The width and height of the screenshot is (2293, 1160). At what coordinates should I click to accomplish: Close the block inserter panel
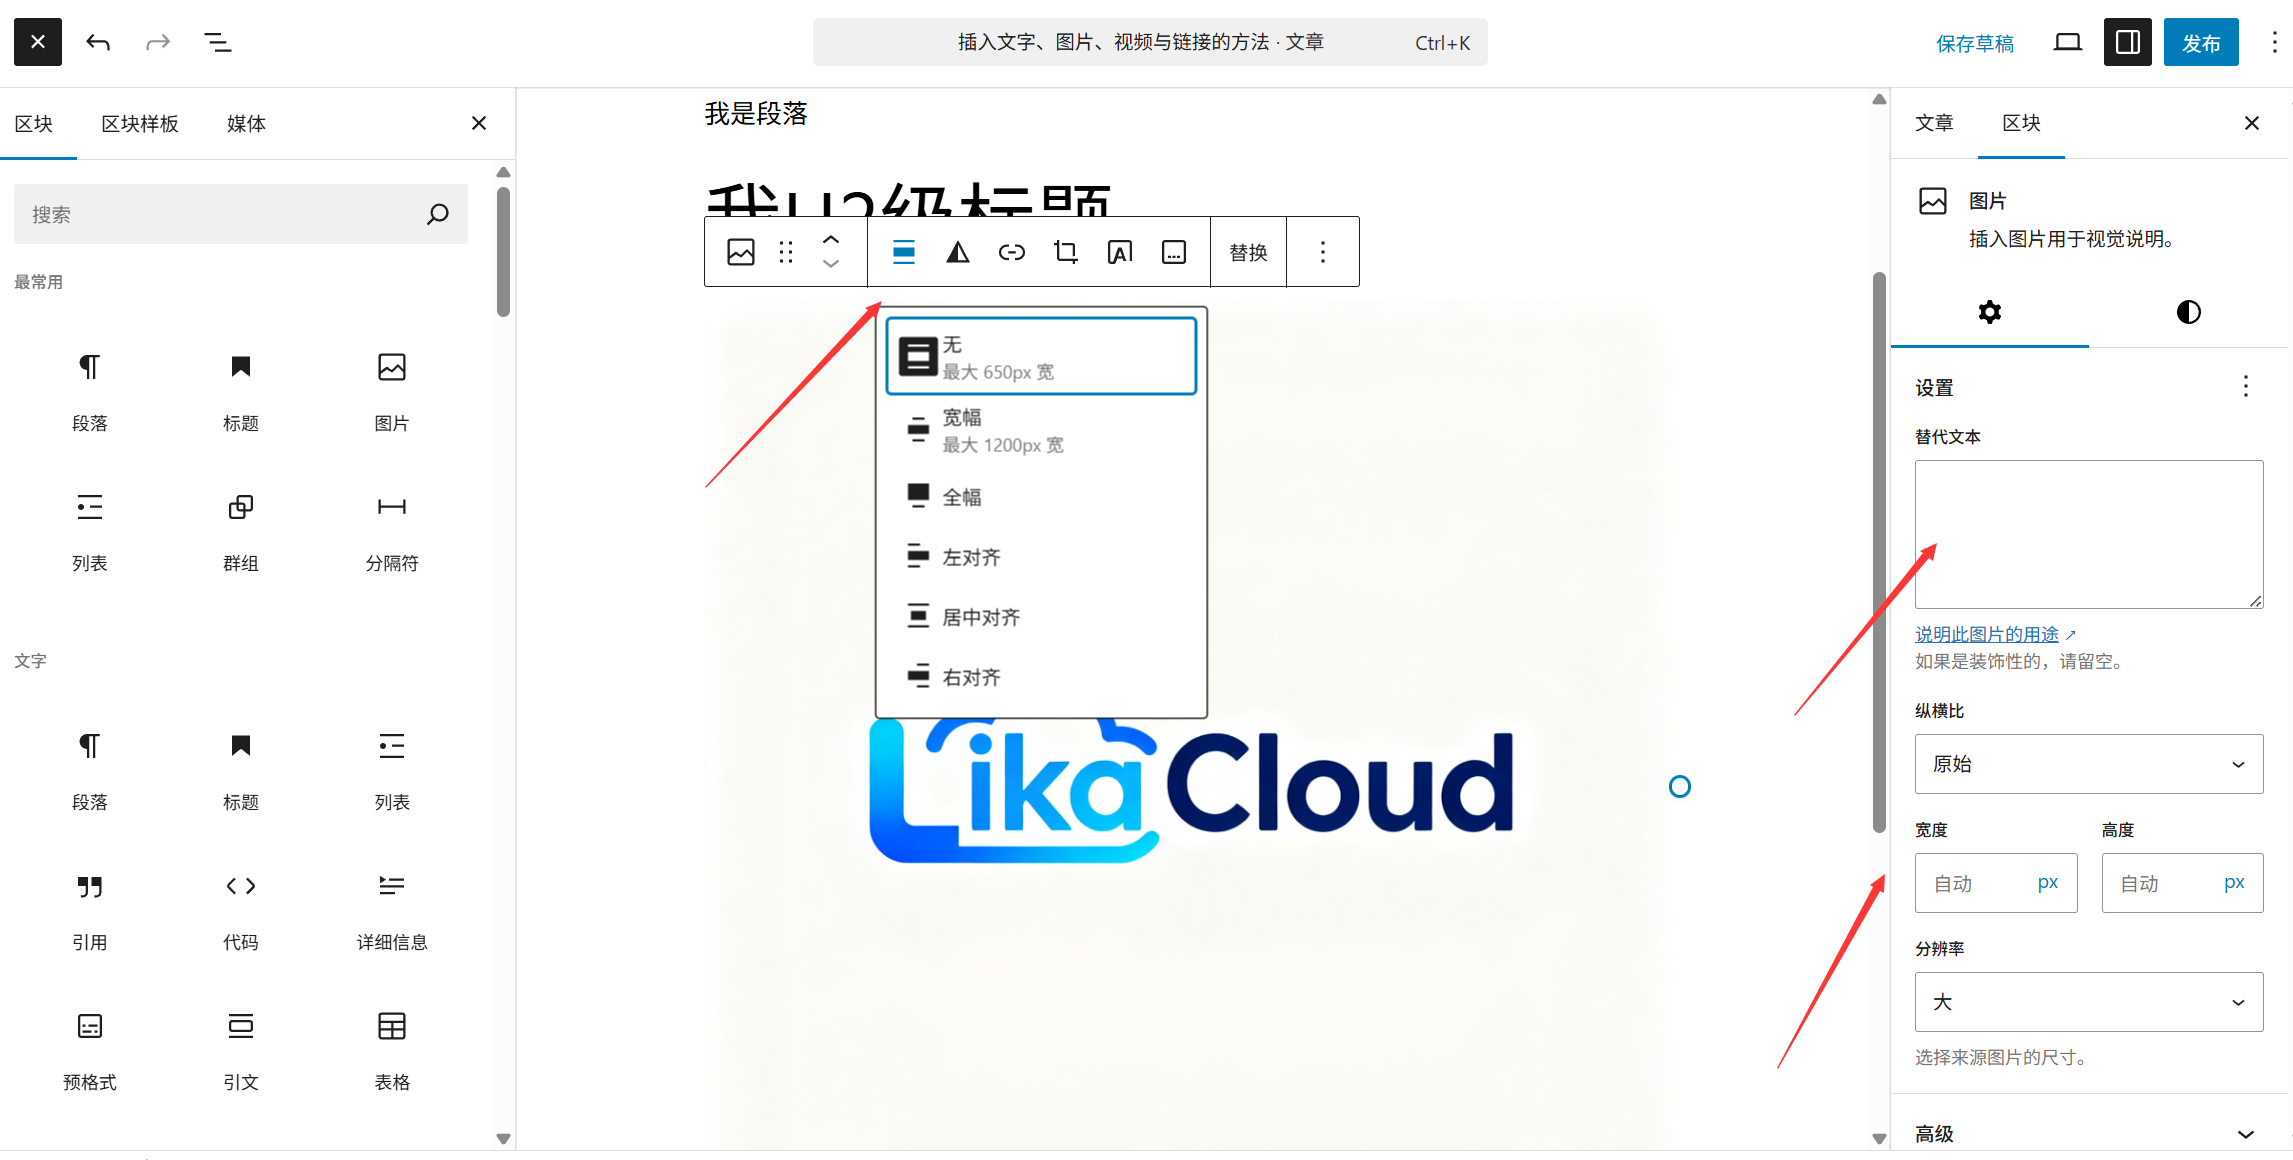[x=479, y=123]
